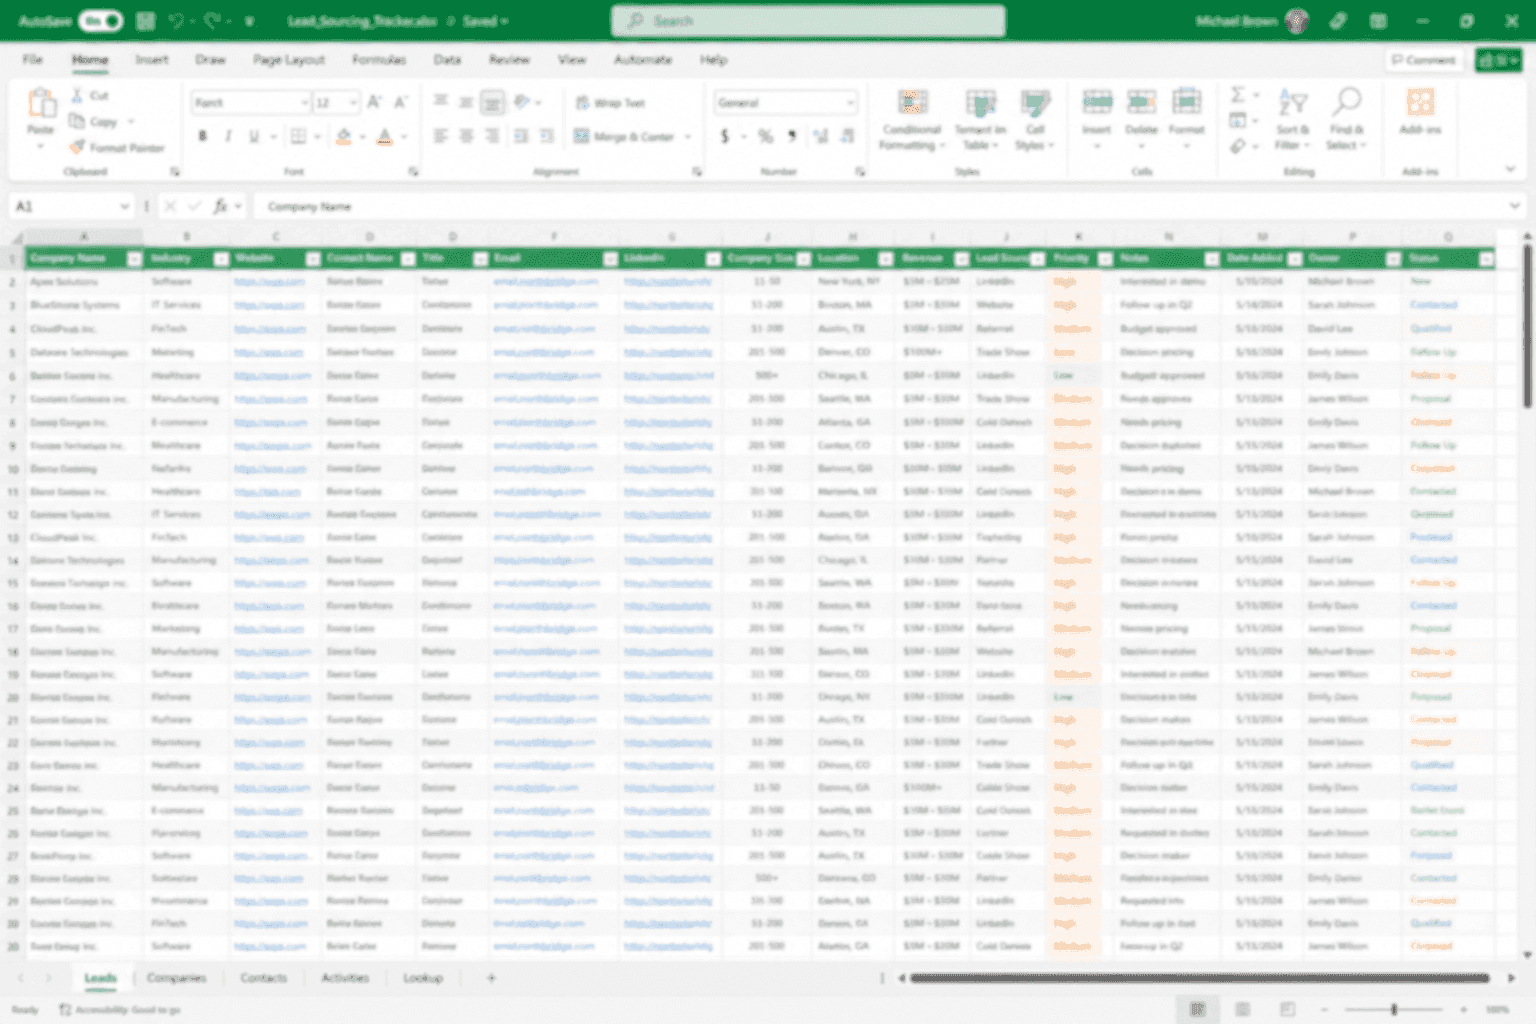The height and width of the screenshot is (1024, 1536).
Task: Open the website link in row 2
Action: (x=269, y=282)
